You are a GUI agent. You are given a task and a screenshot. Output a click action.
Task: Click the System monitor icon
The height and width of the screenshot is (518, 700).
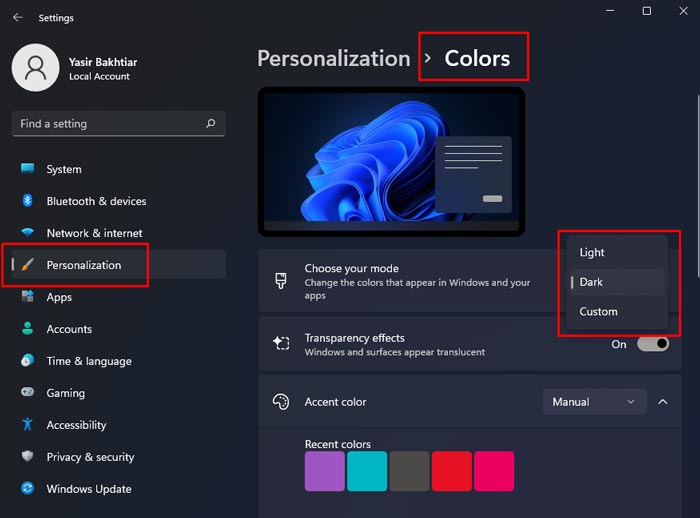[x=28, y=168]
